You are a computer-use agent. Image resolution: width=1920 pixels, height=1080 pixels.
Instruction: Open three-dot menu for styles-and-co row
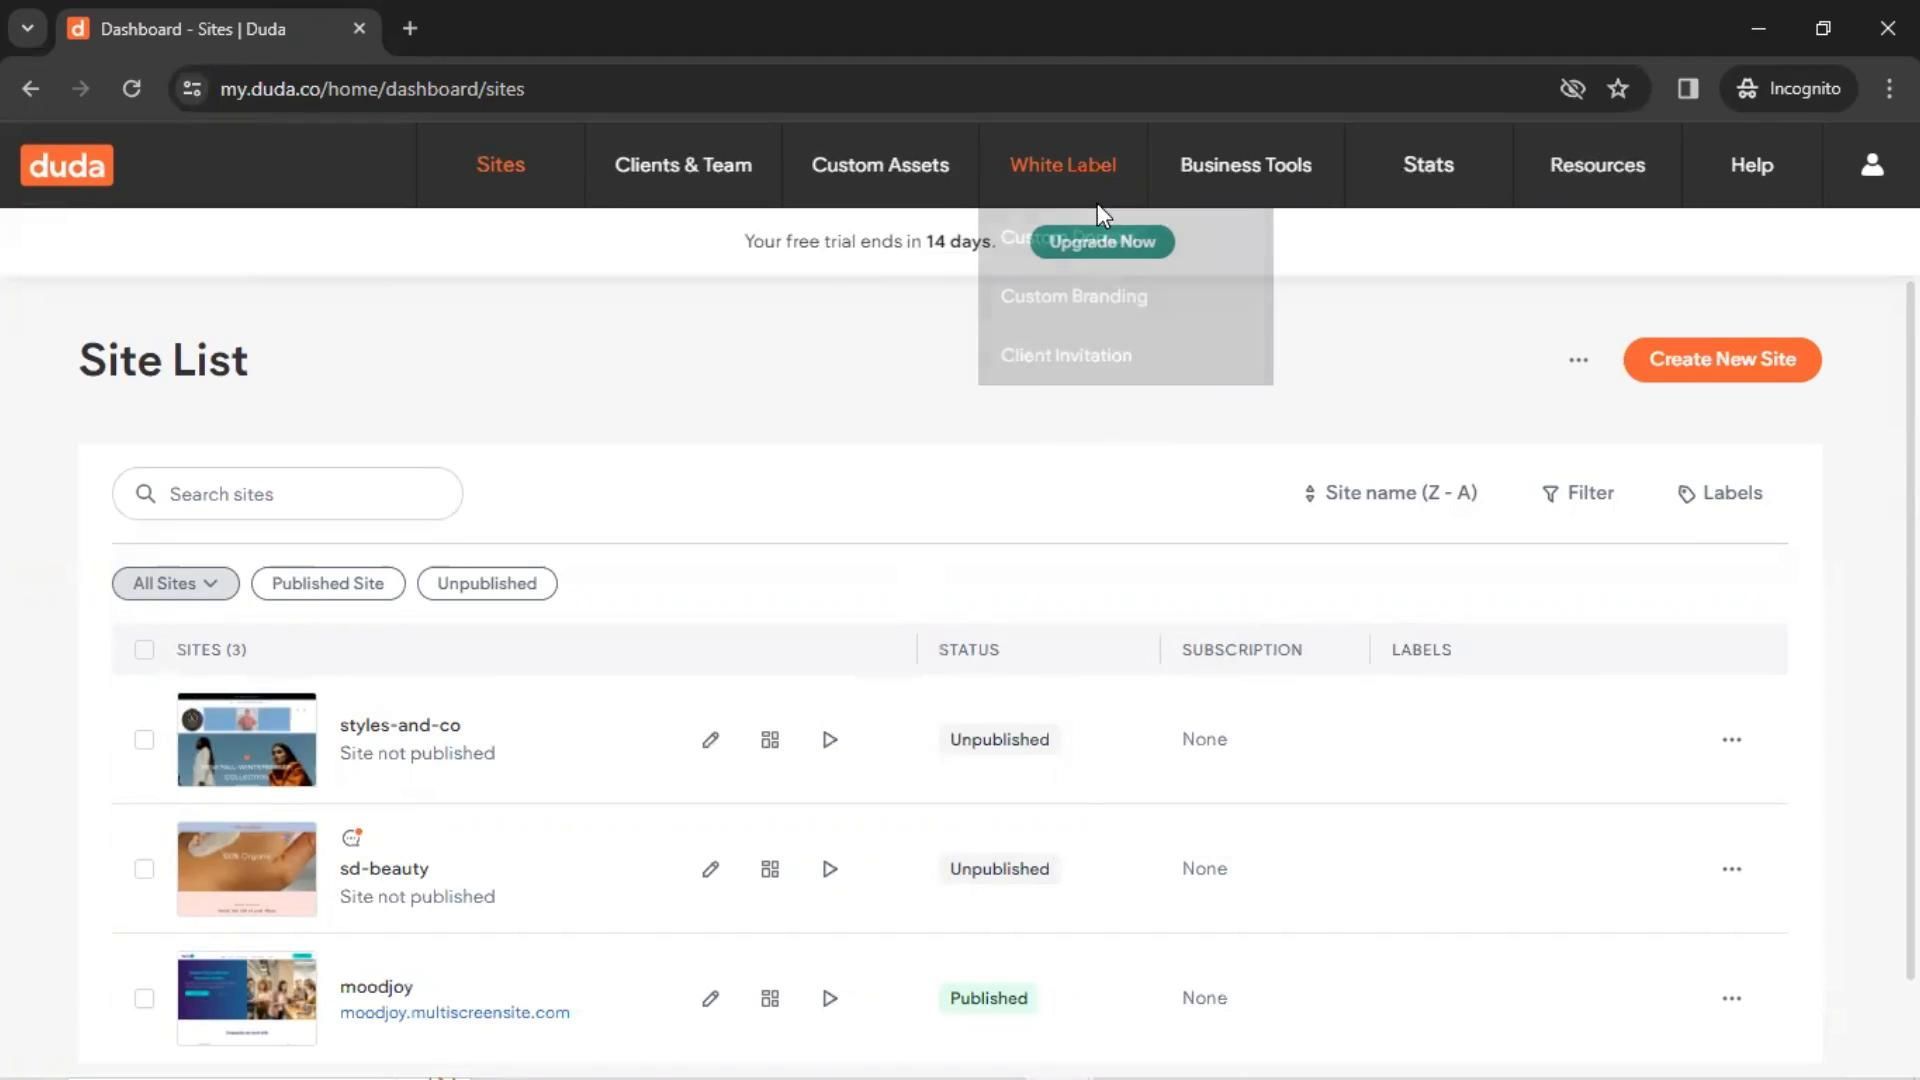pyautogui.click(x=1731, y=740)
